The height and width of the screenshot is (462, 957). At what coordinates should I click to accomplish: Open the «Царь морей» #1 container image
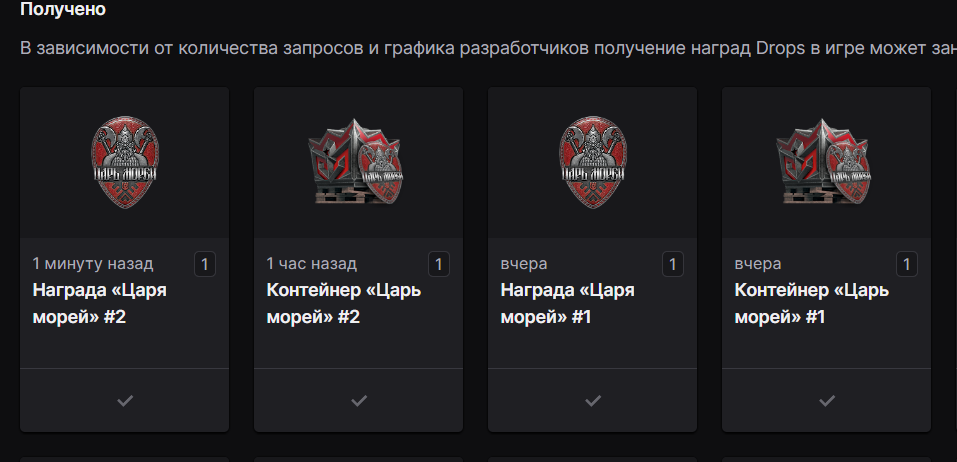pyautogui.click(x=826, y=161)
